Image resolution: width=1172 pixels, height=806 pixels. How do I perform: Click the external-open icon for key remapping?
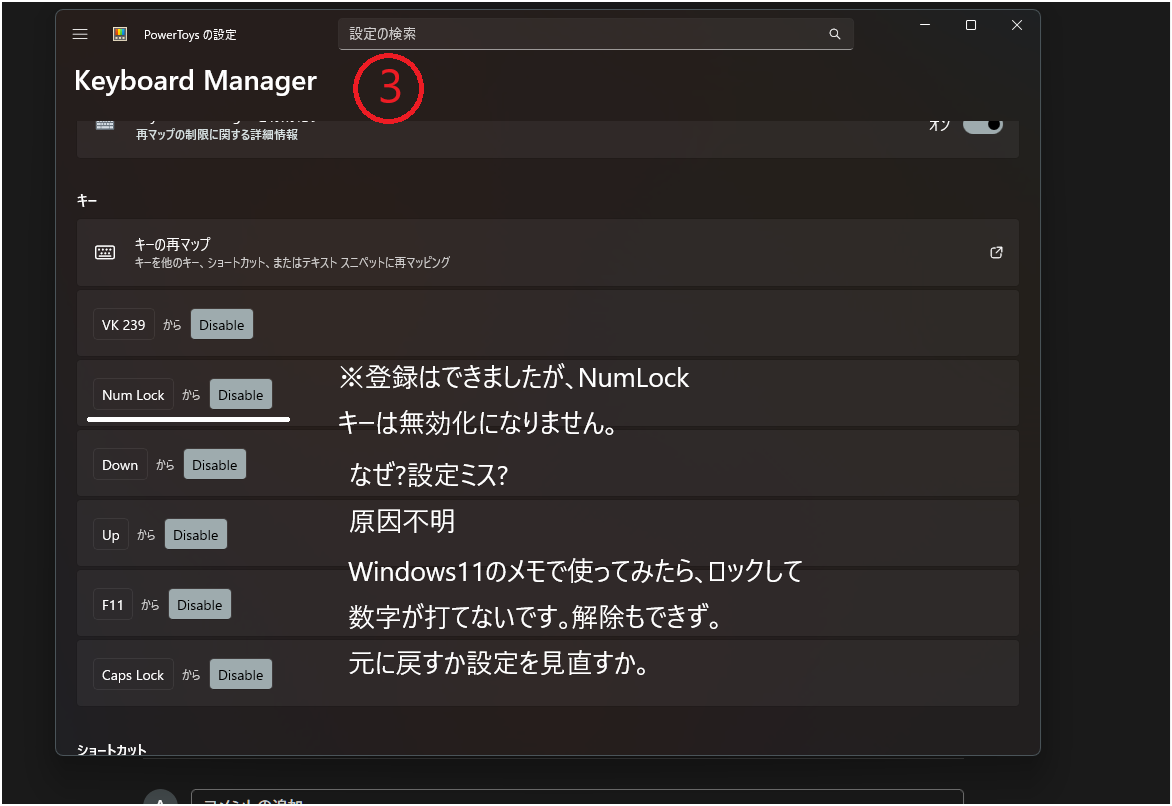point(996,253)
